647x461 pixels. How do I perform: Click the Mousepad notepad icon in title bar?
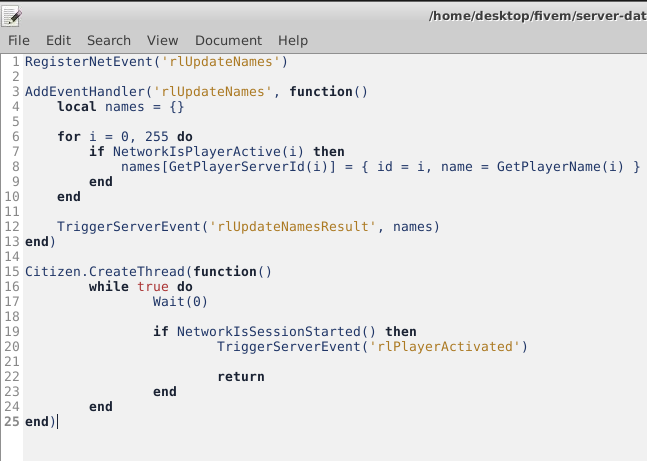[12, 14]
